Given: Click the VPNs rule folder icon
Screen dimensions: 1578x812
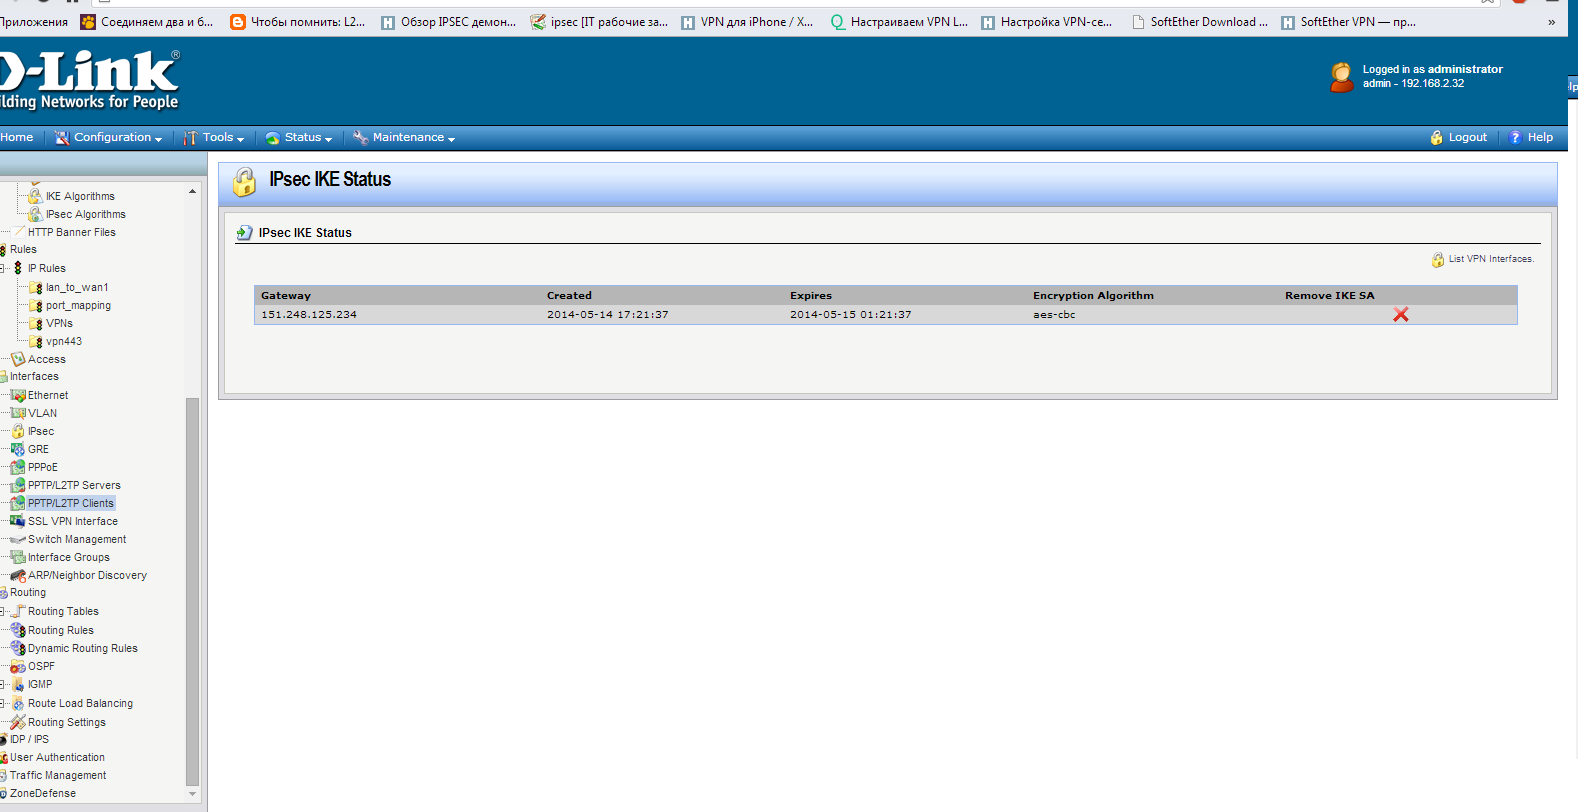Looking at the screenshot, I should pos(36,324).
